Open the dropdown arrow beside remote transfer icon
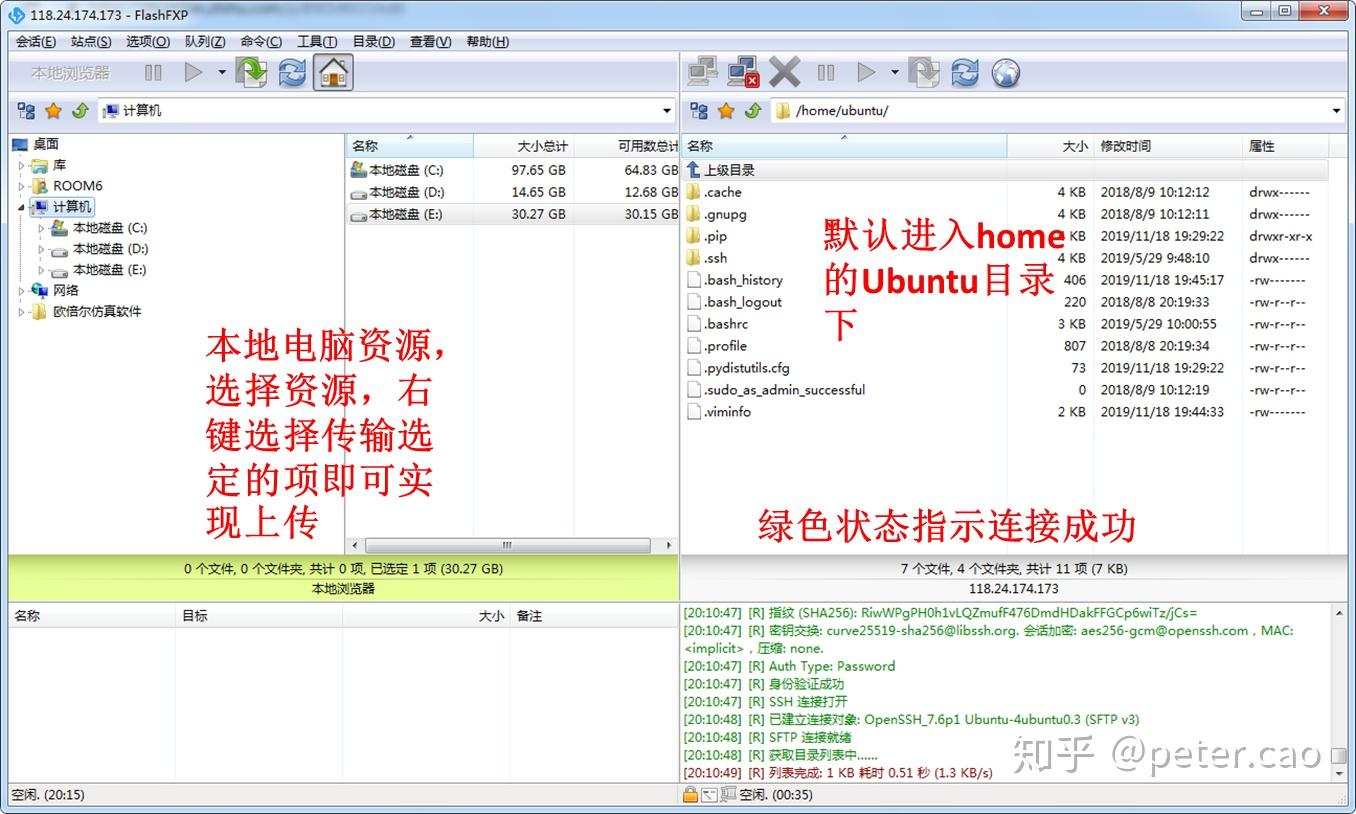The height and width of the screenshot is (814, 1356). click(894, 72)
